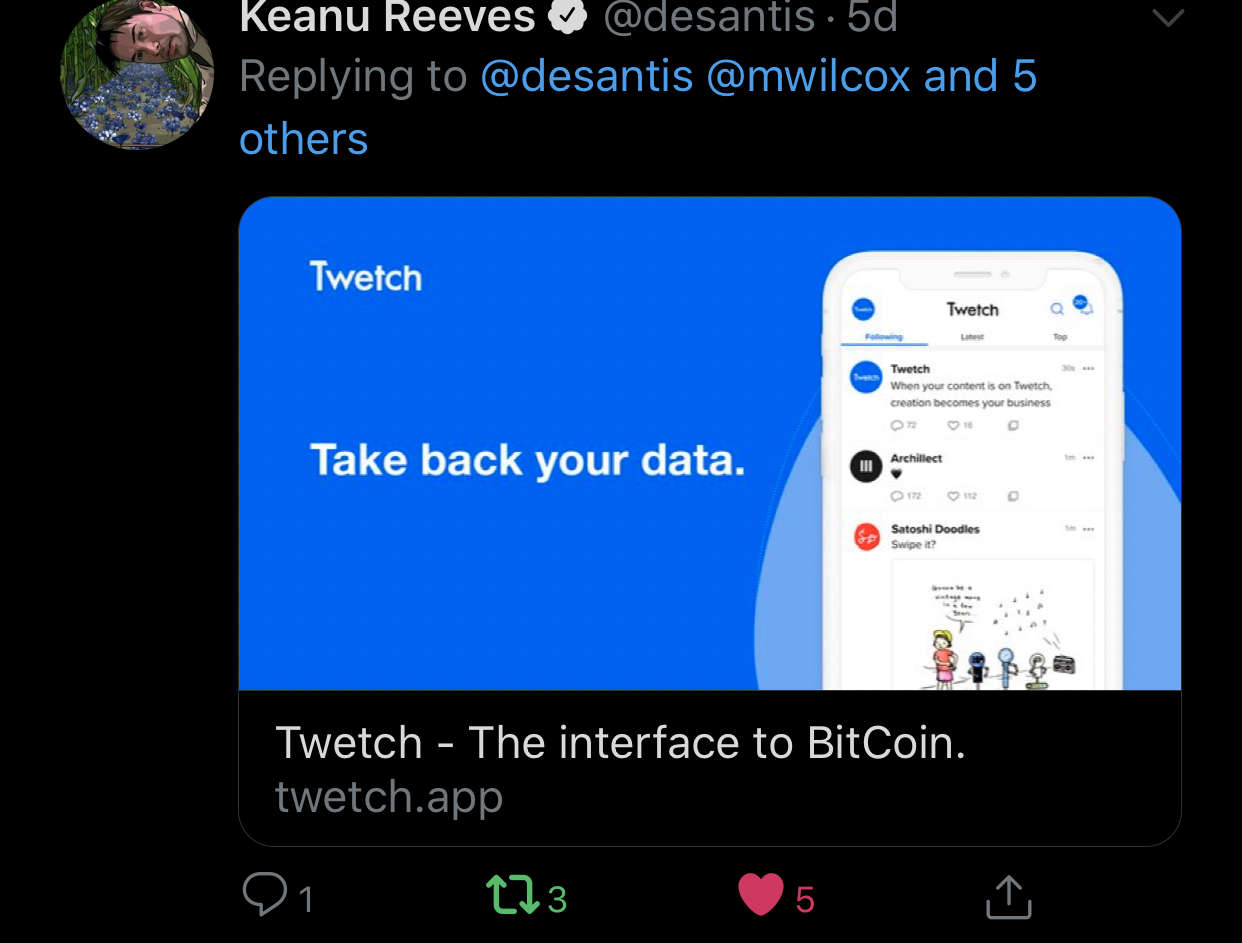
Task: Click the red Satoshi Doodles avatar
Action: [865, 536]
